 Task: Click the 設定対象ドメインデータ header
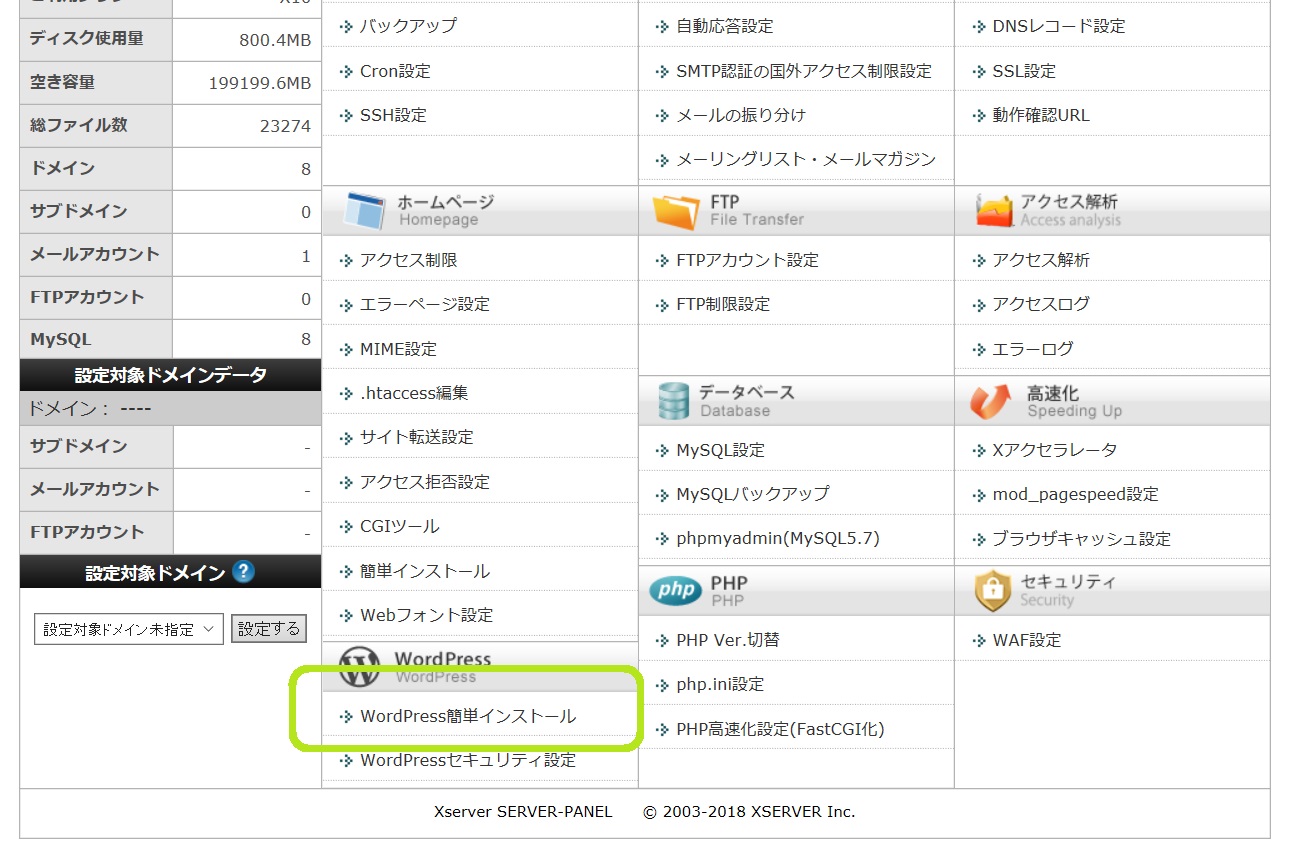[170, 375]
